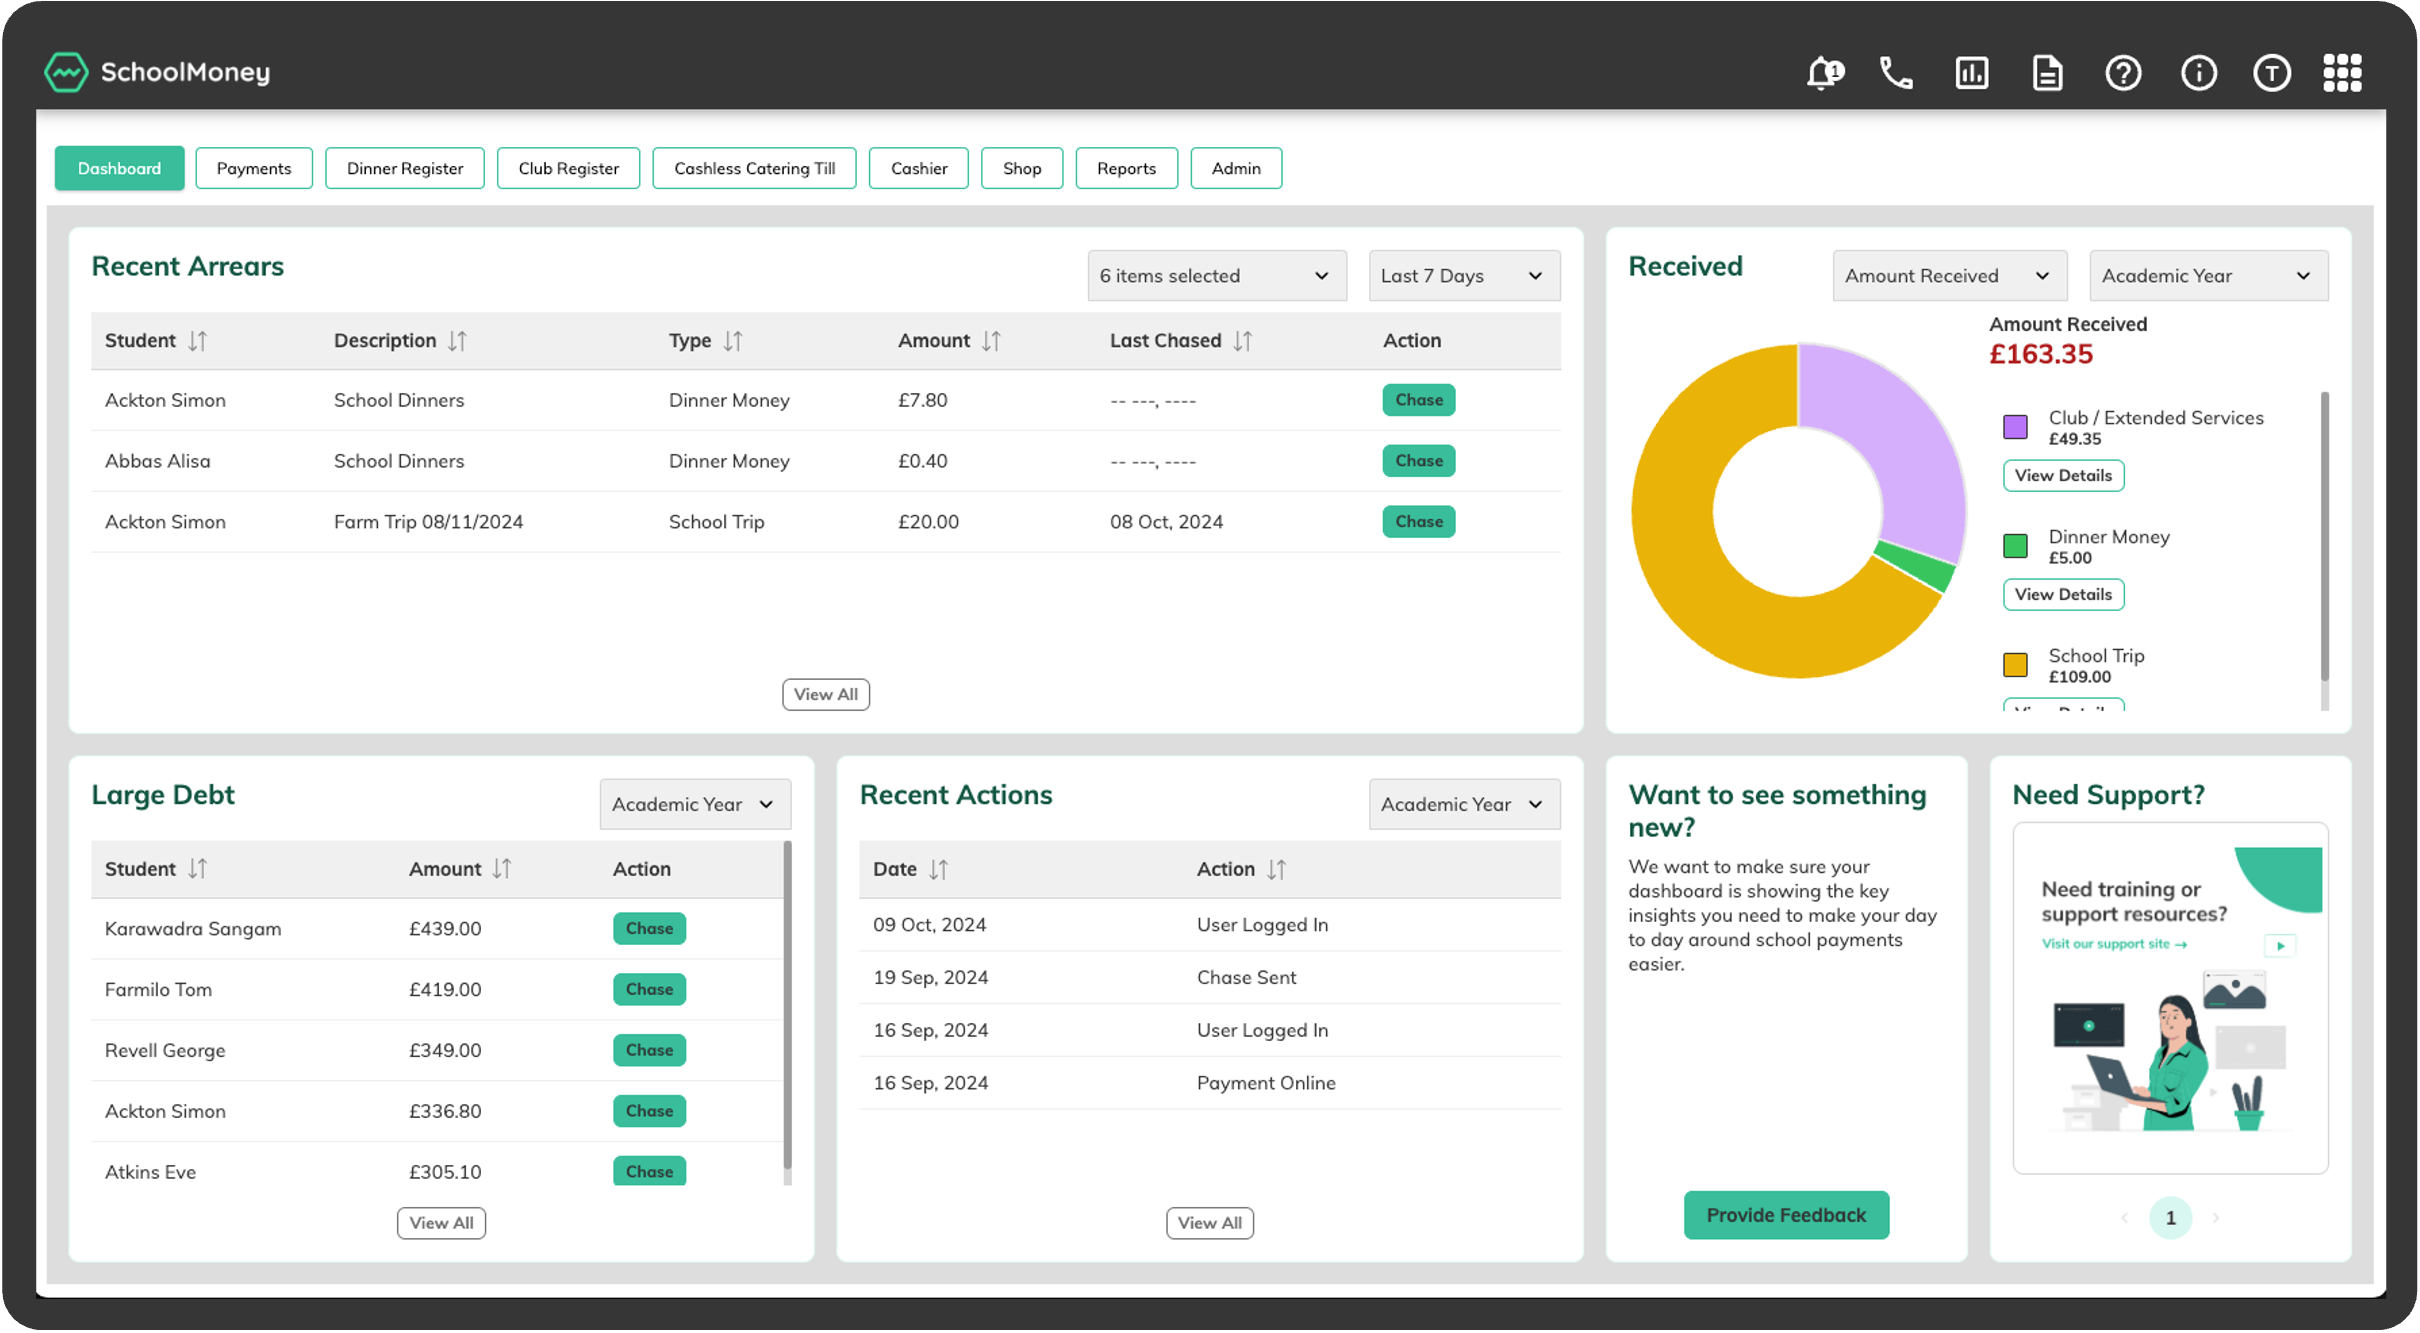The image size is (2420, 1333).
Task: View Details for Club / Extended Services
Action: [x=2063, y=475]
